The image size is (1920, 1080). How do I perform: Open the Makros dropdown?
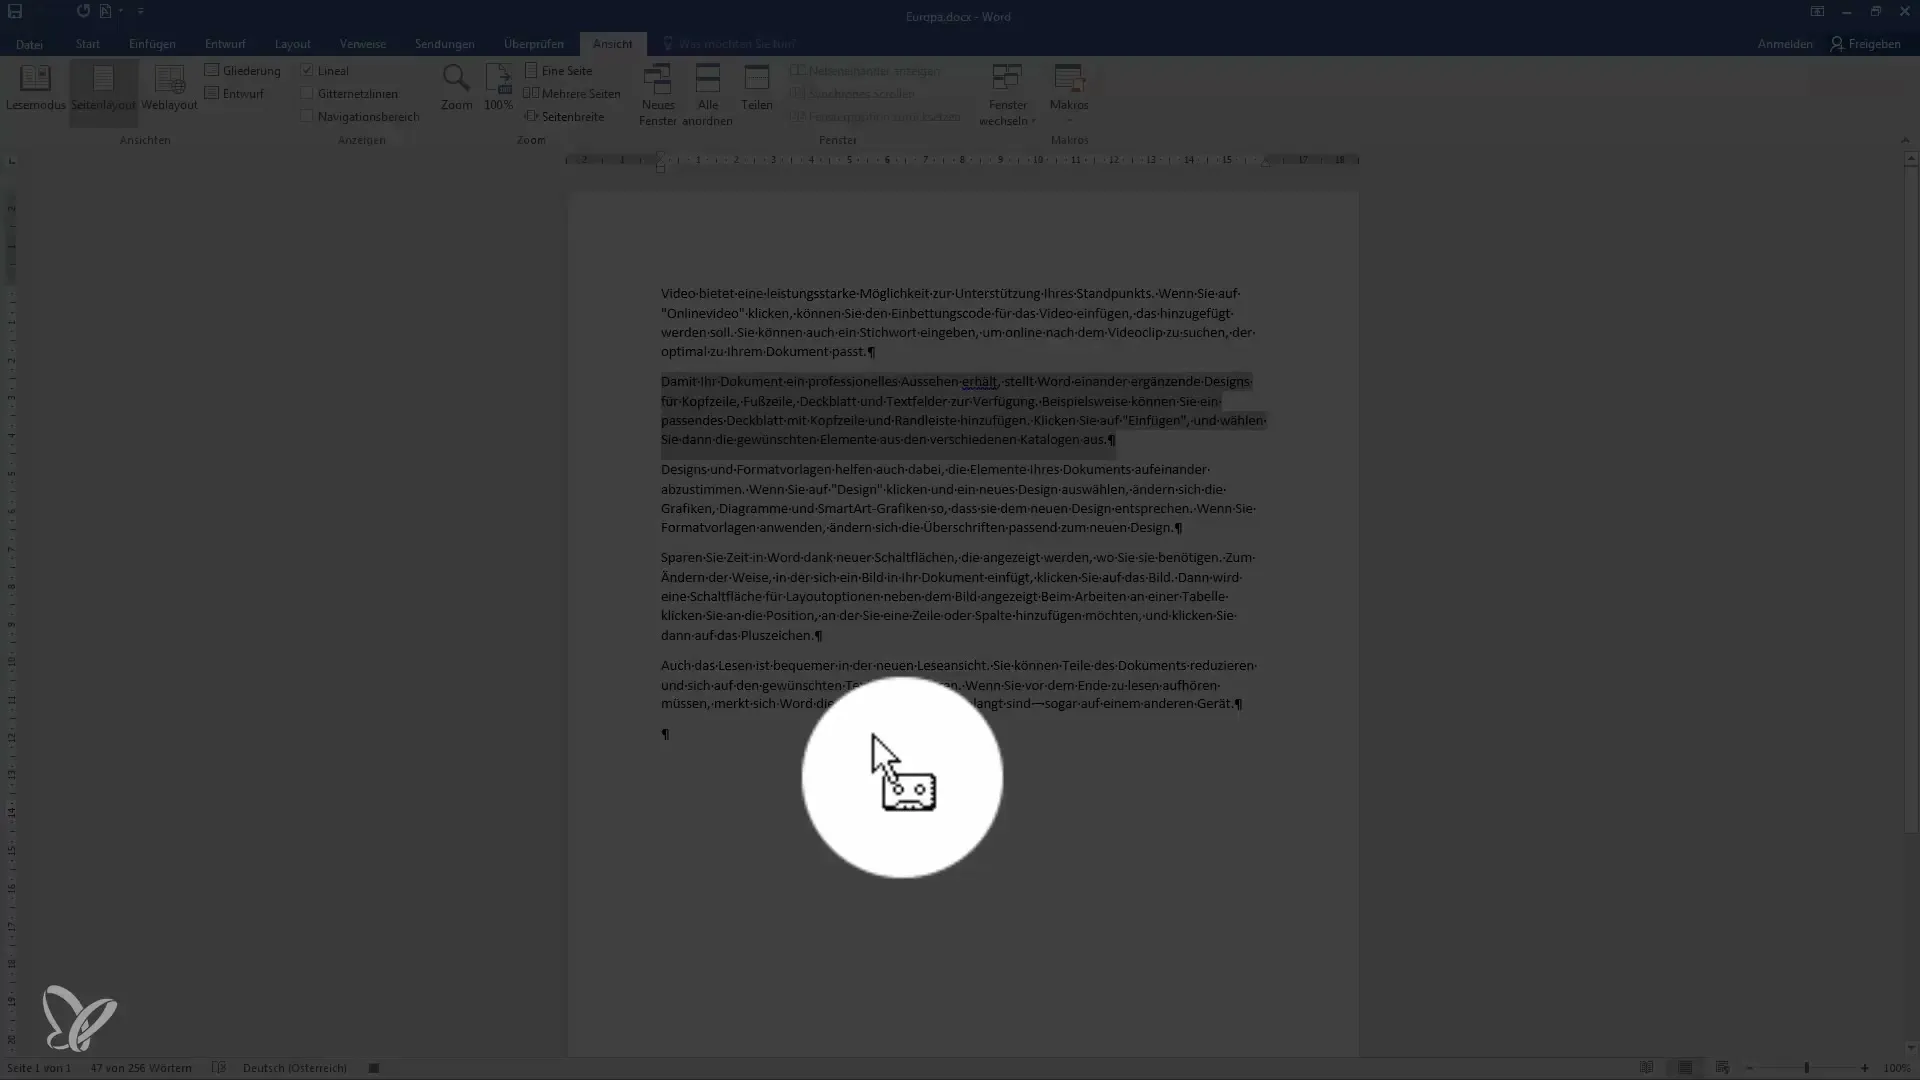(1068, 118)
